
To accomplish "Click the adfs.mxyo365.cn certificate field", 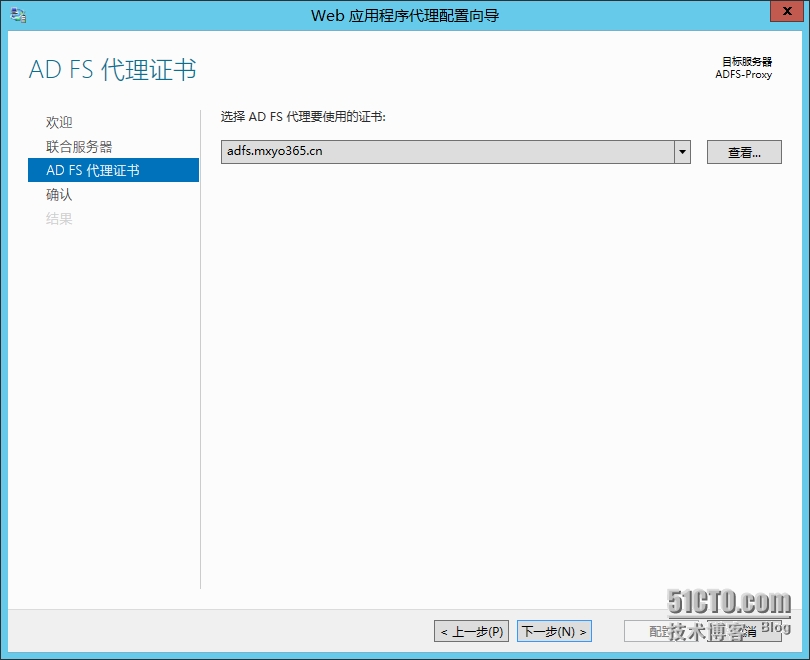I will (x=447, y=152).
